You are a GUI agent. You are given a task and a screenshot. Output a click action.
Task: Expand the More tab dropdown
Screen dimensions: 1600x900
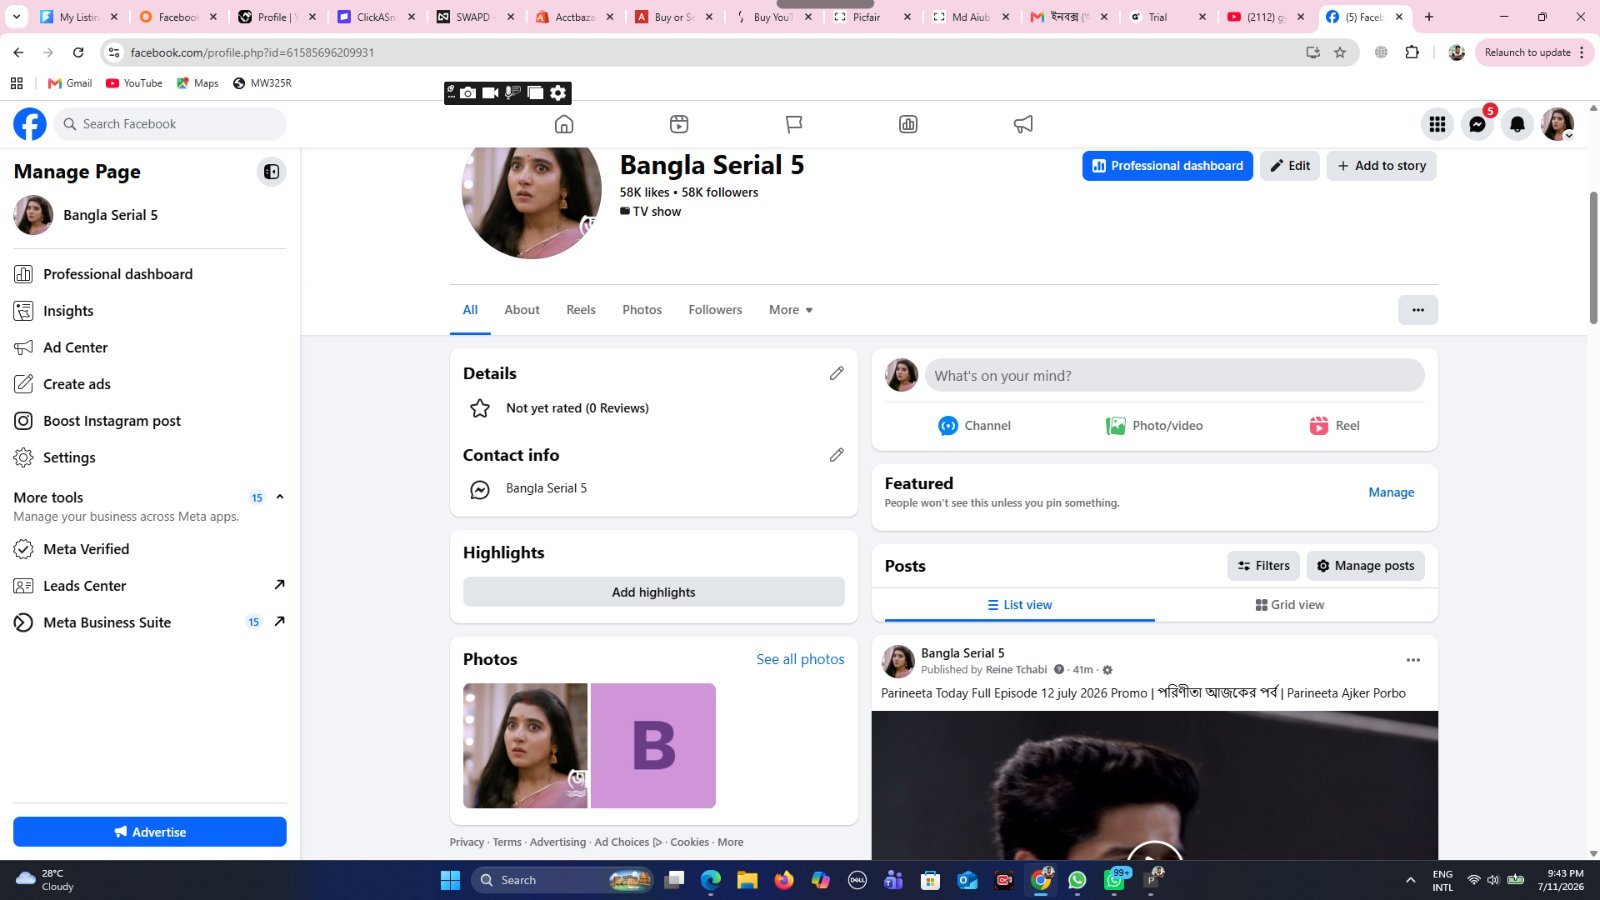[x=791, y=310]
